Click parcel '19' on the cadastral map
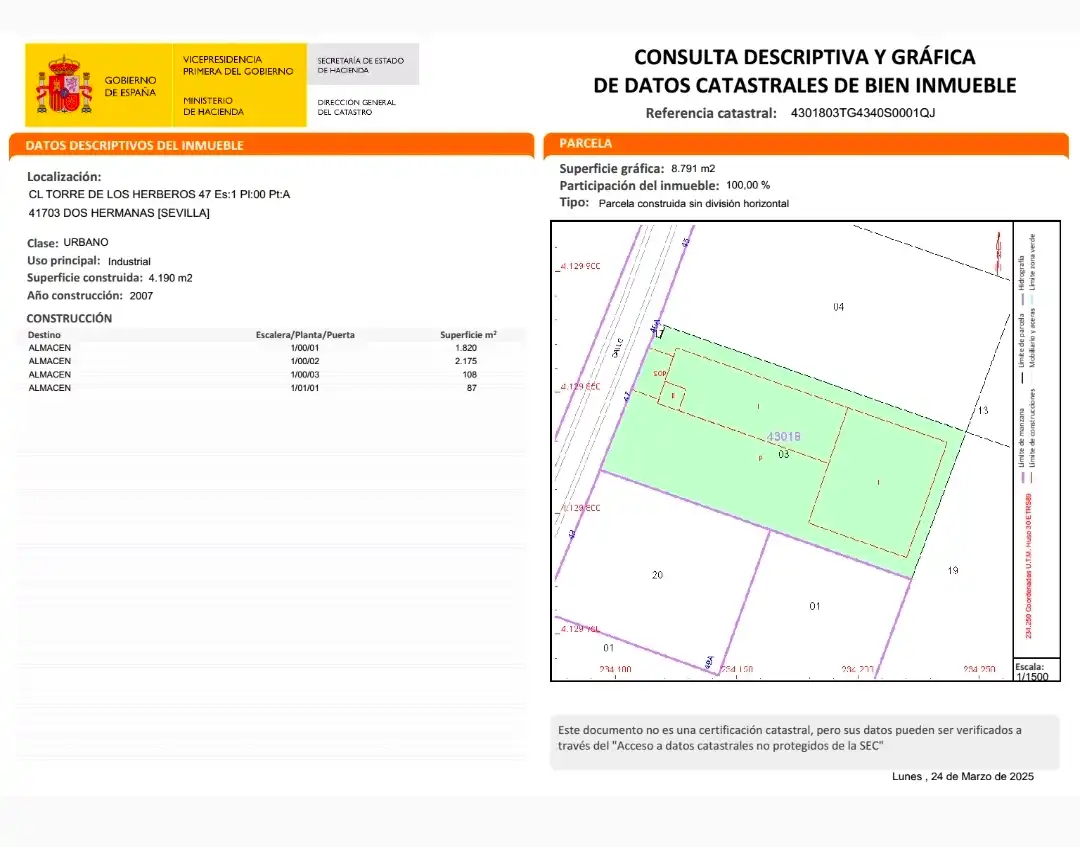Viewport: 1080px width, 847px height. (953, 570)
